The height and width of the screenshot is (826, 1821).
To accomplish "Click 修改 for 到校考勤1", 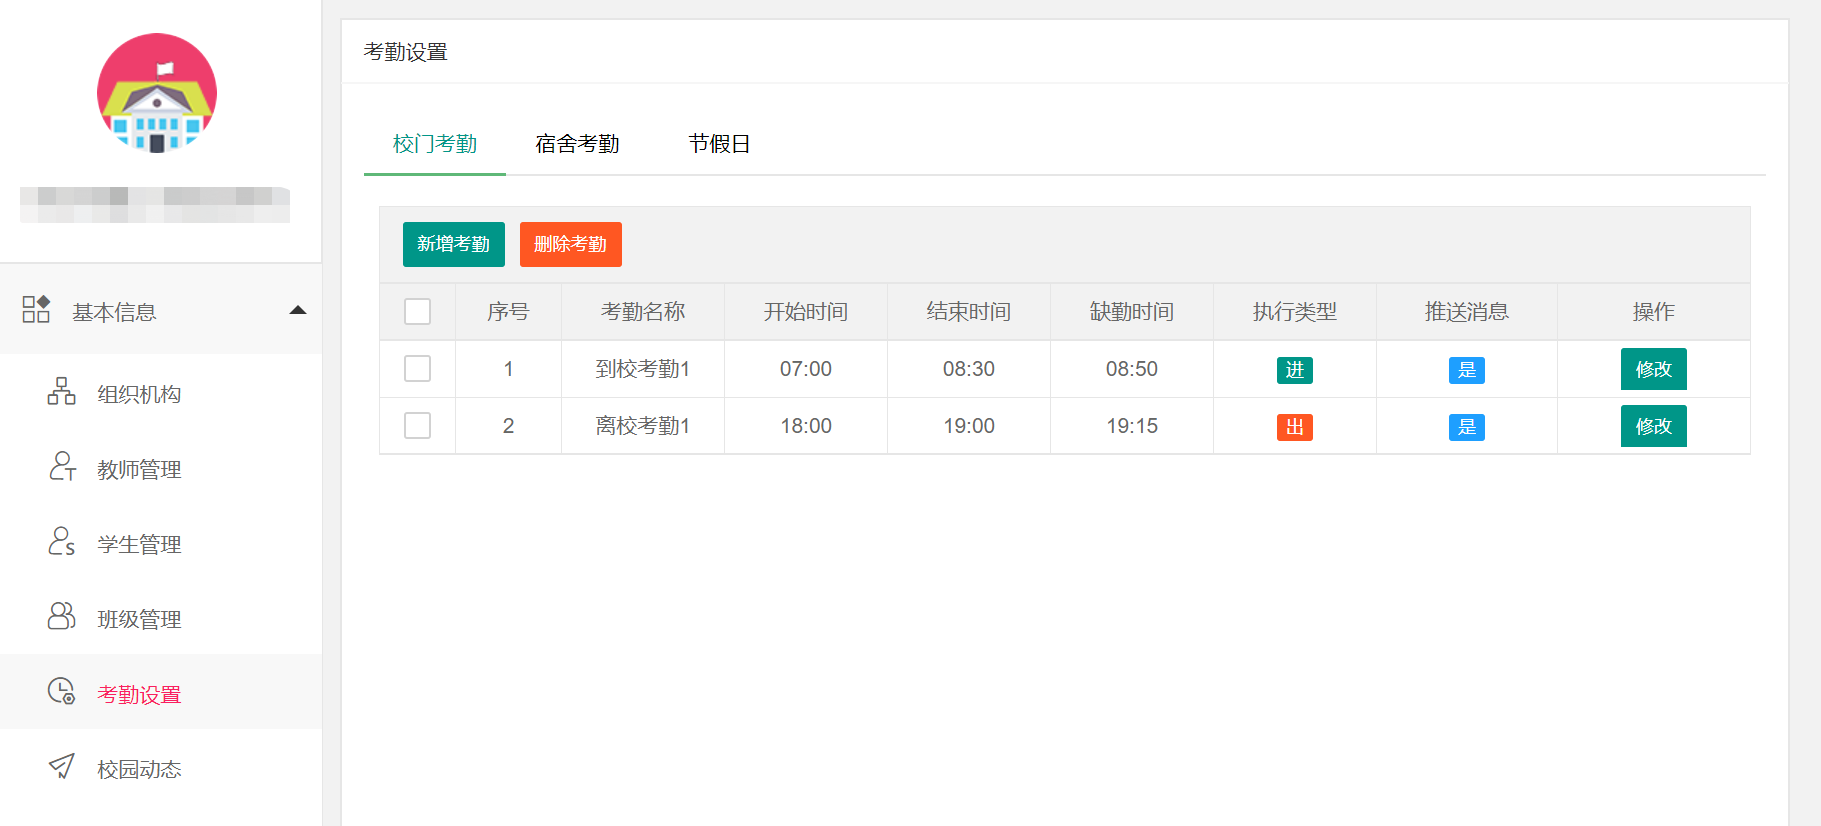I will [1653, 369].
